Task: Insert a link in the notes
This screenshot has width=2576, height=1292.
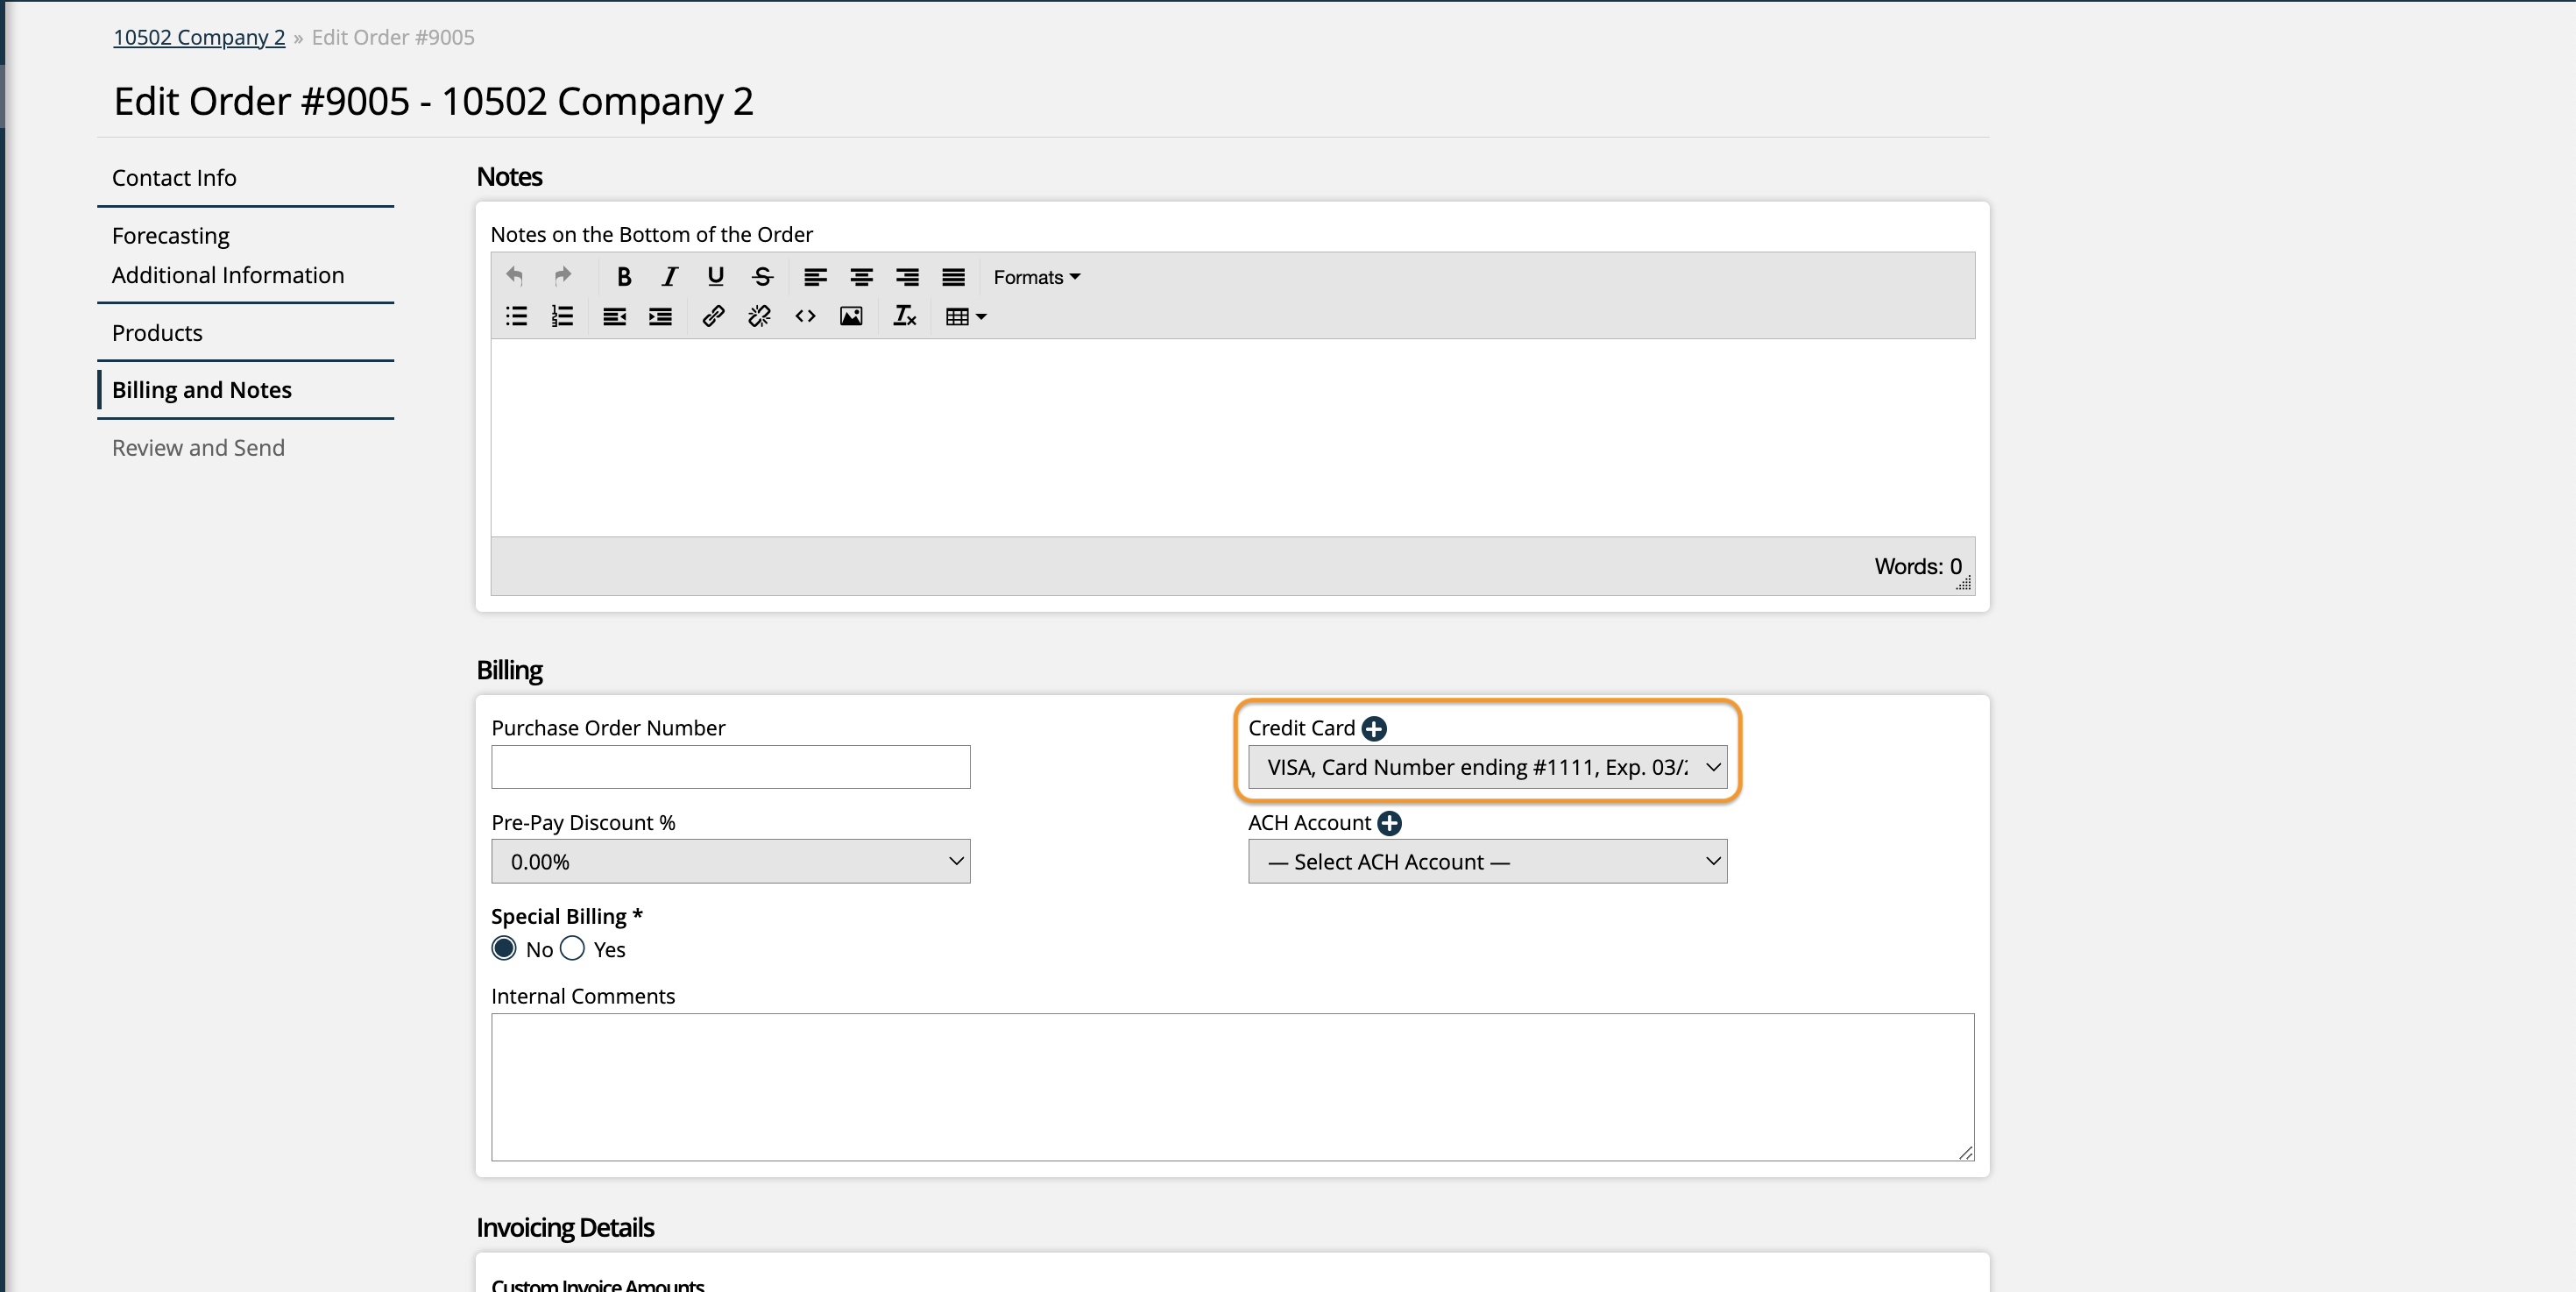Action: tap(712, 316)
